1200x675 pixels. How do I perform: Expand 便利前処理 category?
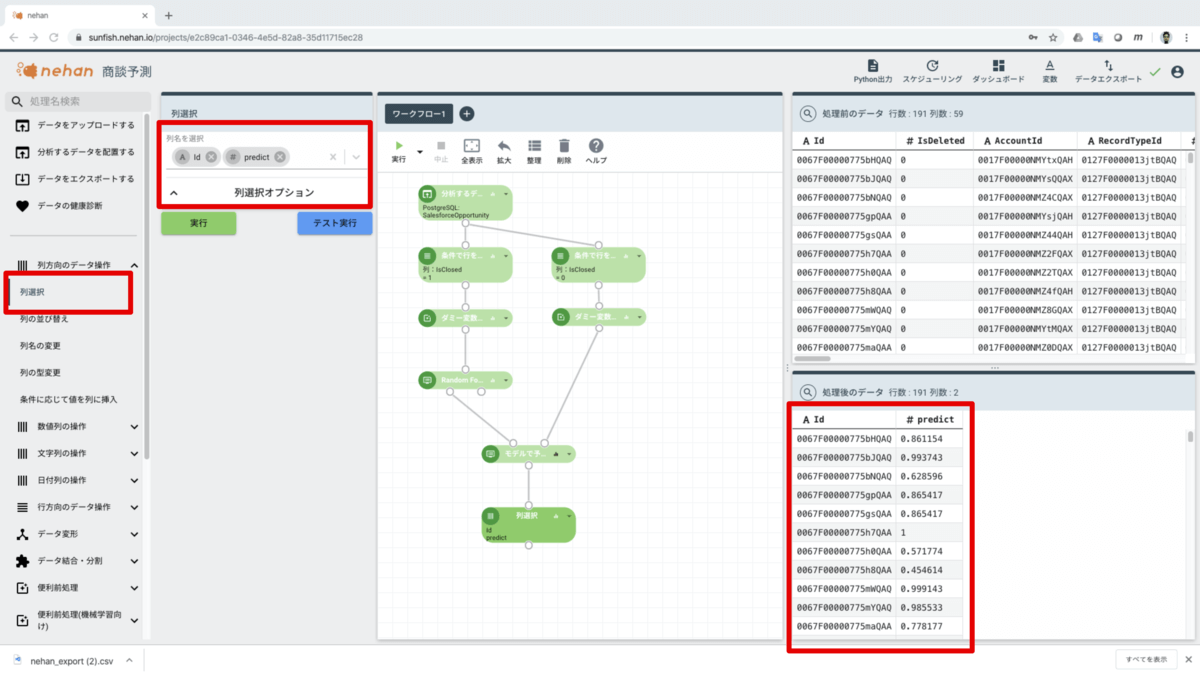point(134,588)
